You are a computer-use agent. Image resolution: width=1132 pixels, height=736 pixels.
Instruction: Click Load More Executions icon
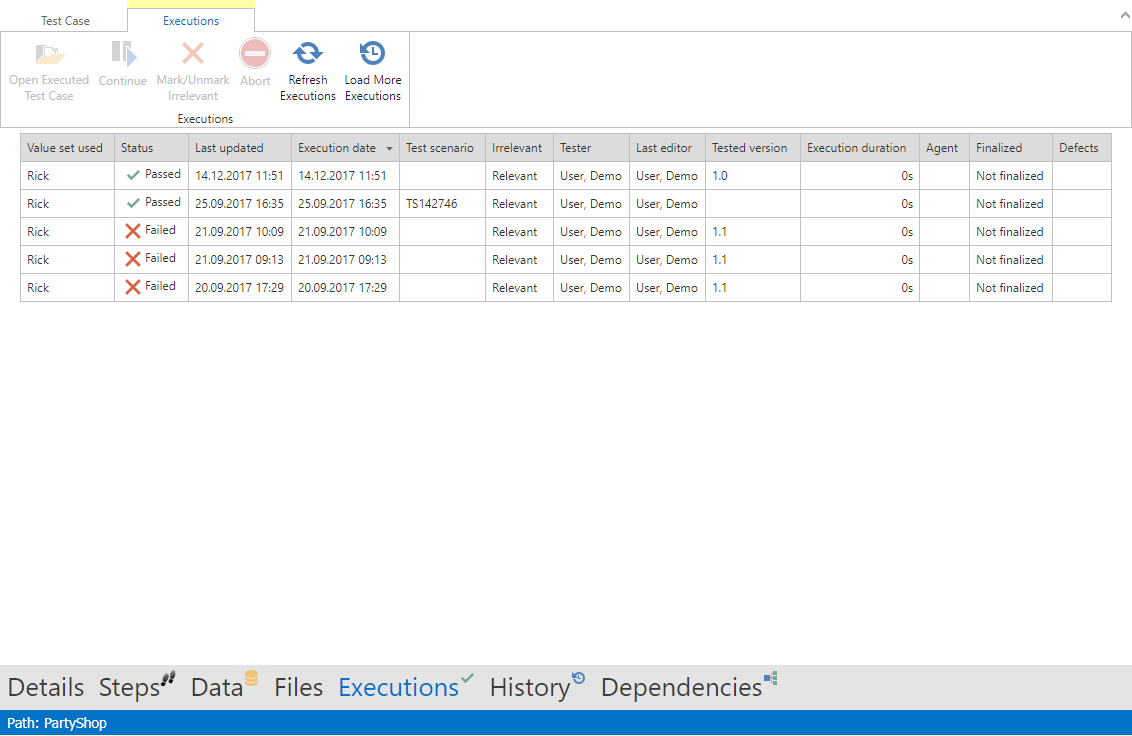click(x=372, y=54)
